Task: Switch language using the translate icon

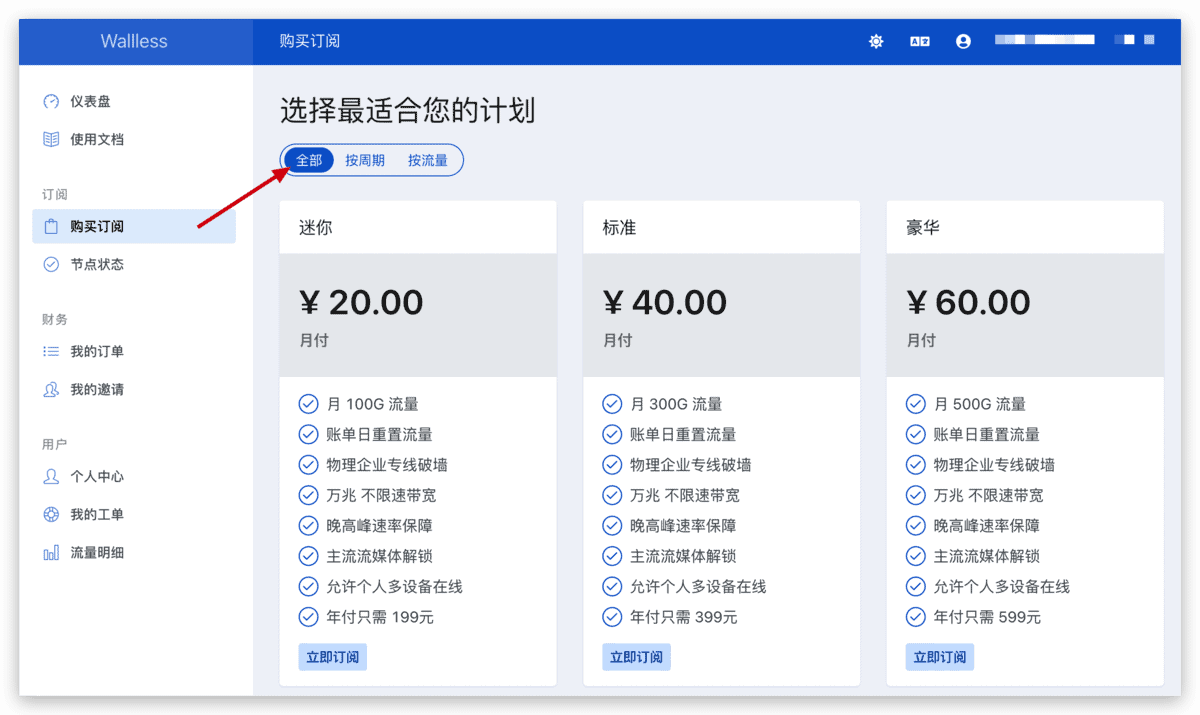Action: click(x=920, y=41)
